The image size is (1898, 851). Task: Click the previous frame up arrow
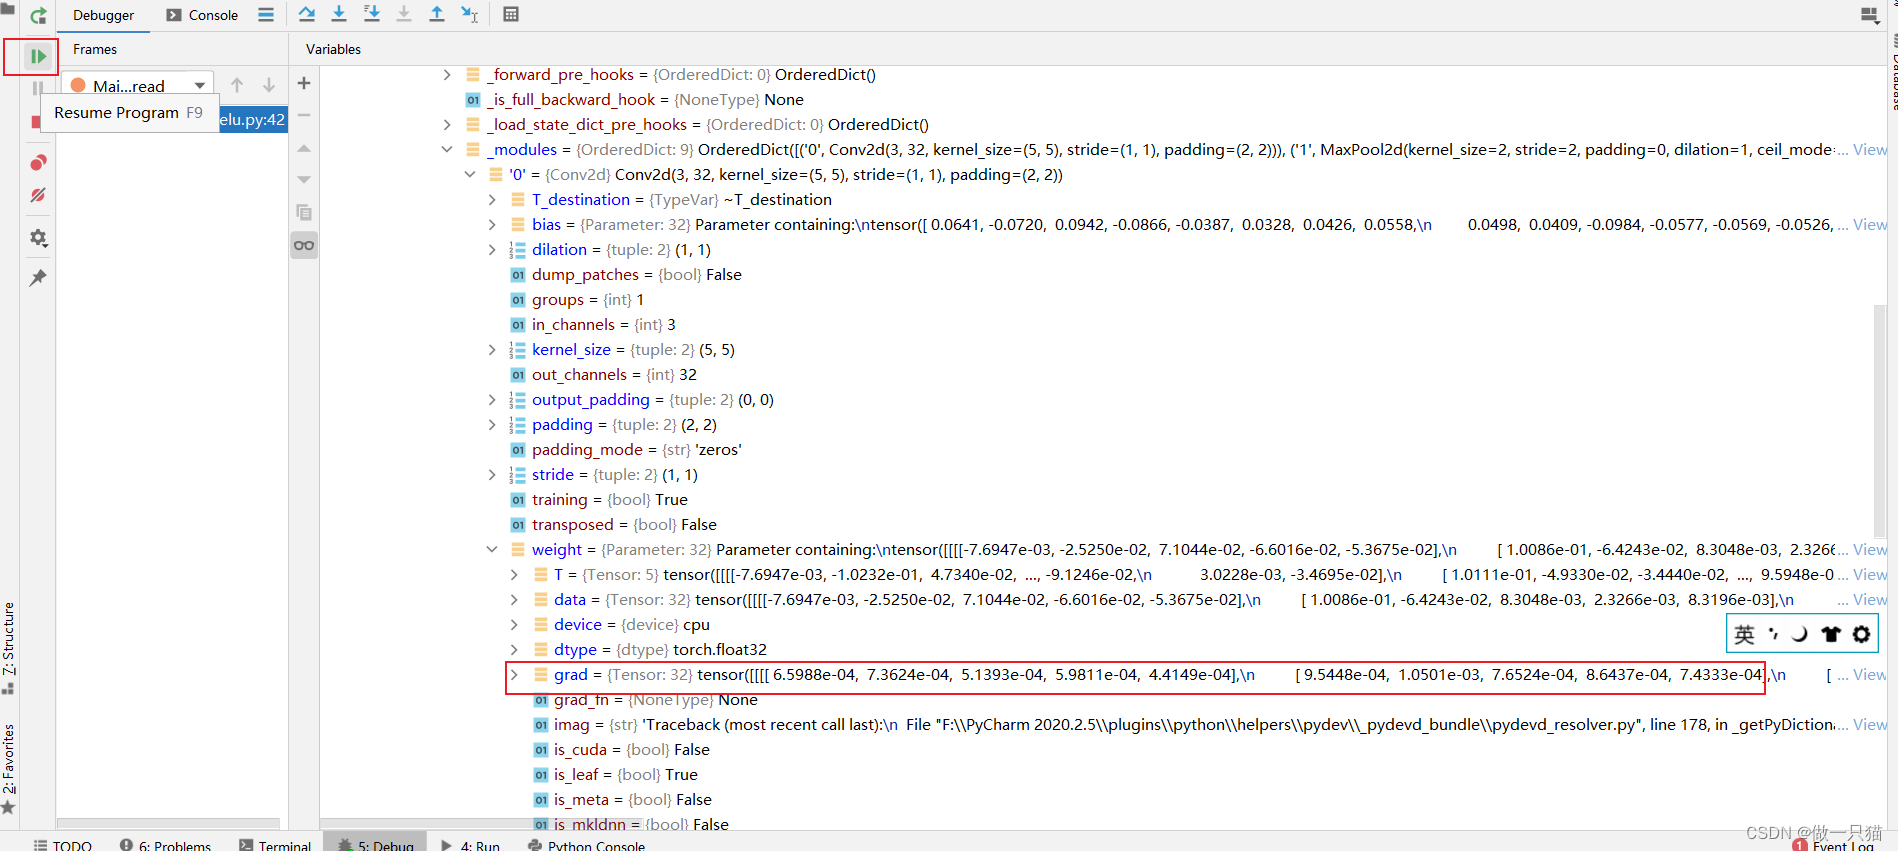237,85
